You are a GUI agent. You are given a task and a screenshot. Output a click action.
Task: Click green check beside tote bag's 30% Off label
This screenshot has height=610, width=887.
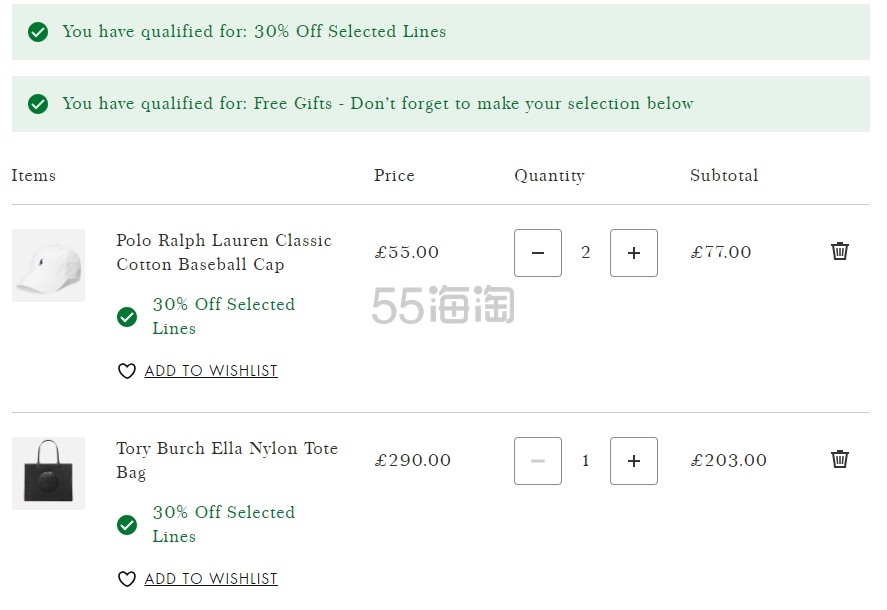[x=127, y=525]
